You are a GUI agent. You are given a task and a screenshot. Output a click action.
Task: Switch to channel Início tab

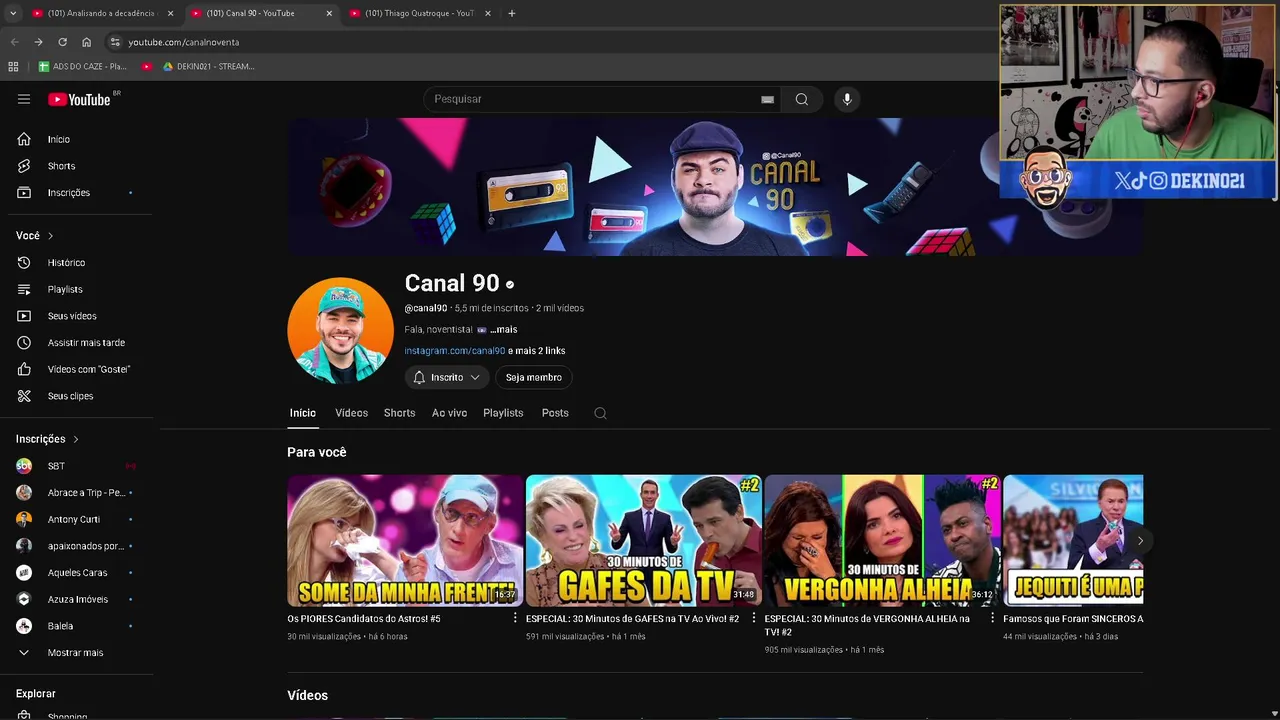(302, 413)
